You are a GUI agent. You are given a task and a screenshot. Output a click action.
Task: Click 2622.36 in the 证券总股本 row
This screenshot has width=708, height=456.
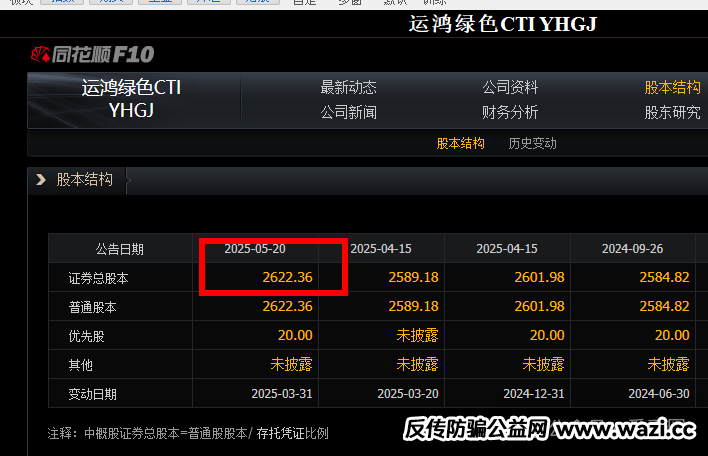pyautogui.click(x=287, y=277)
